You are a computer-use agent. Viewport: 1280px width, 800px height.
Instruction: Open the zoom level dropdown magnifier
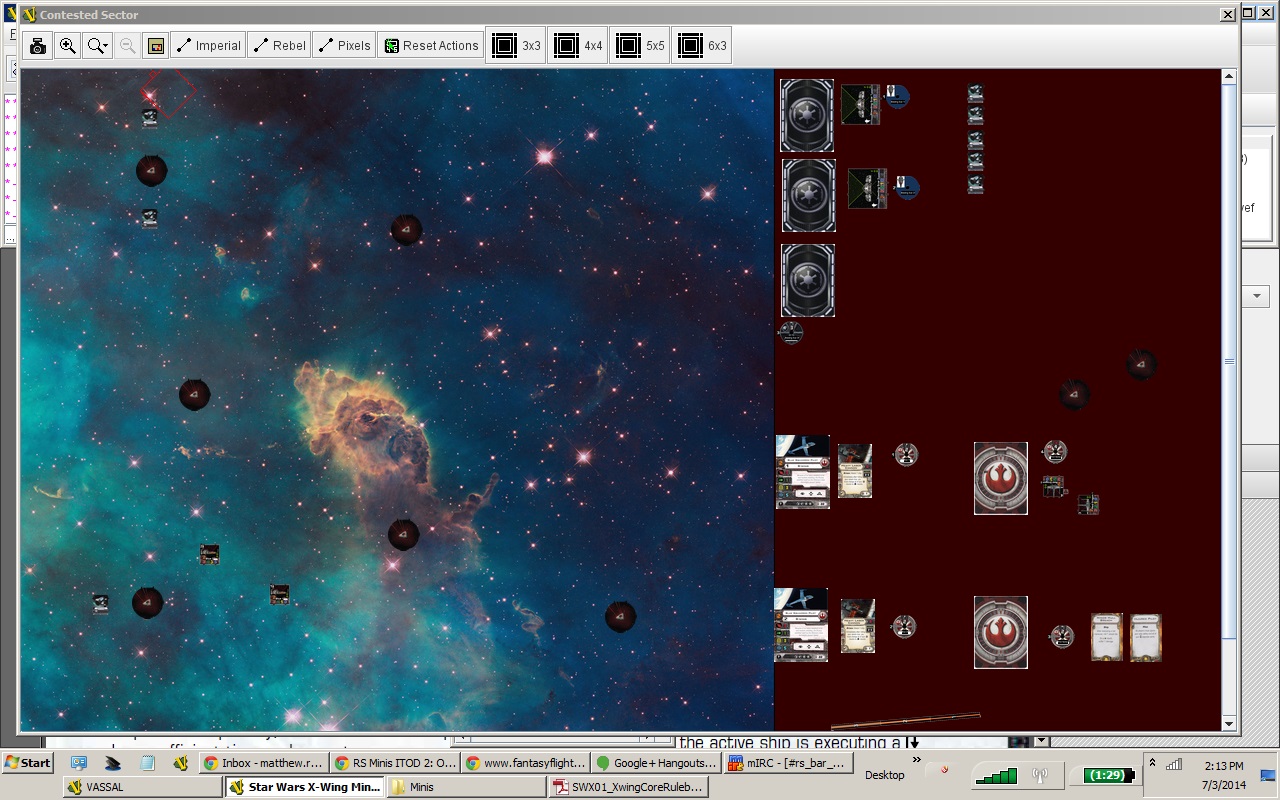click(97, 46)
